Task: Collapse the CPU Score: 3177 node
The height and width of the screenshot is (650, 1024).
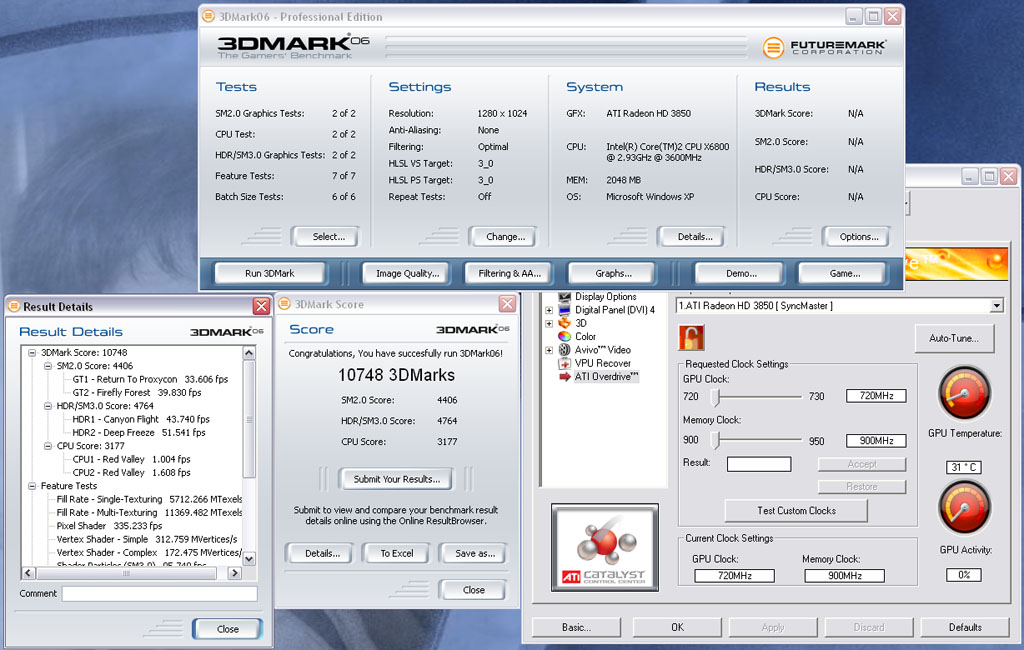Action: [x=48, y=446]
